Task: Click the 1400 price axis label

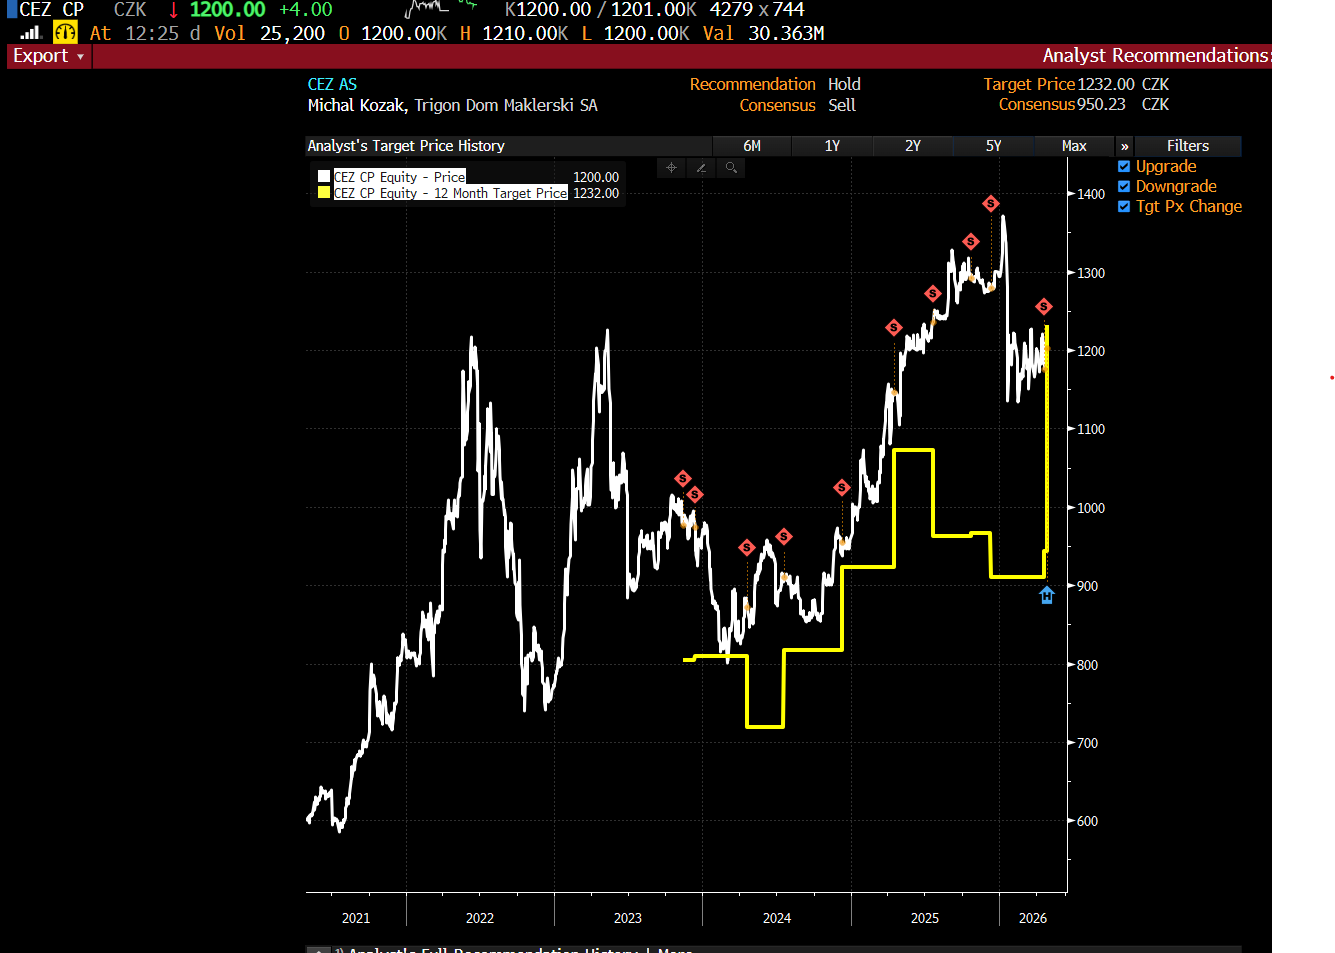Action: click(x=1091, y=194)
